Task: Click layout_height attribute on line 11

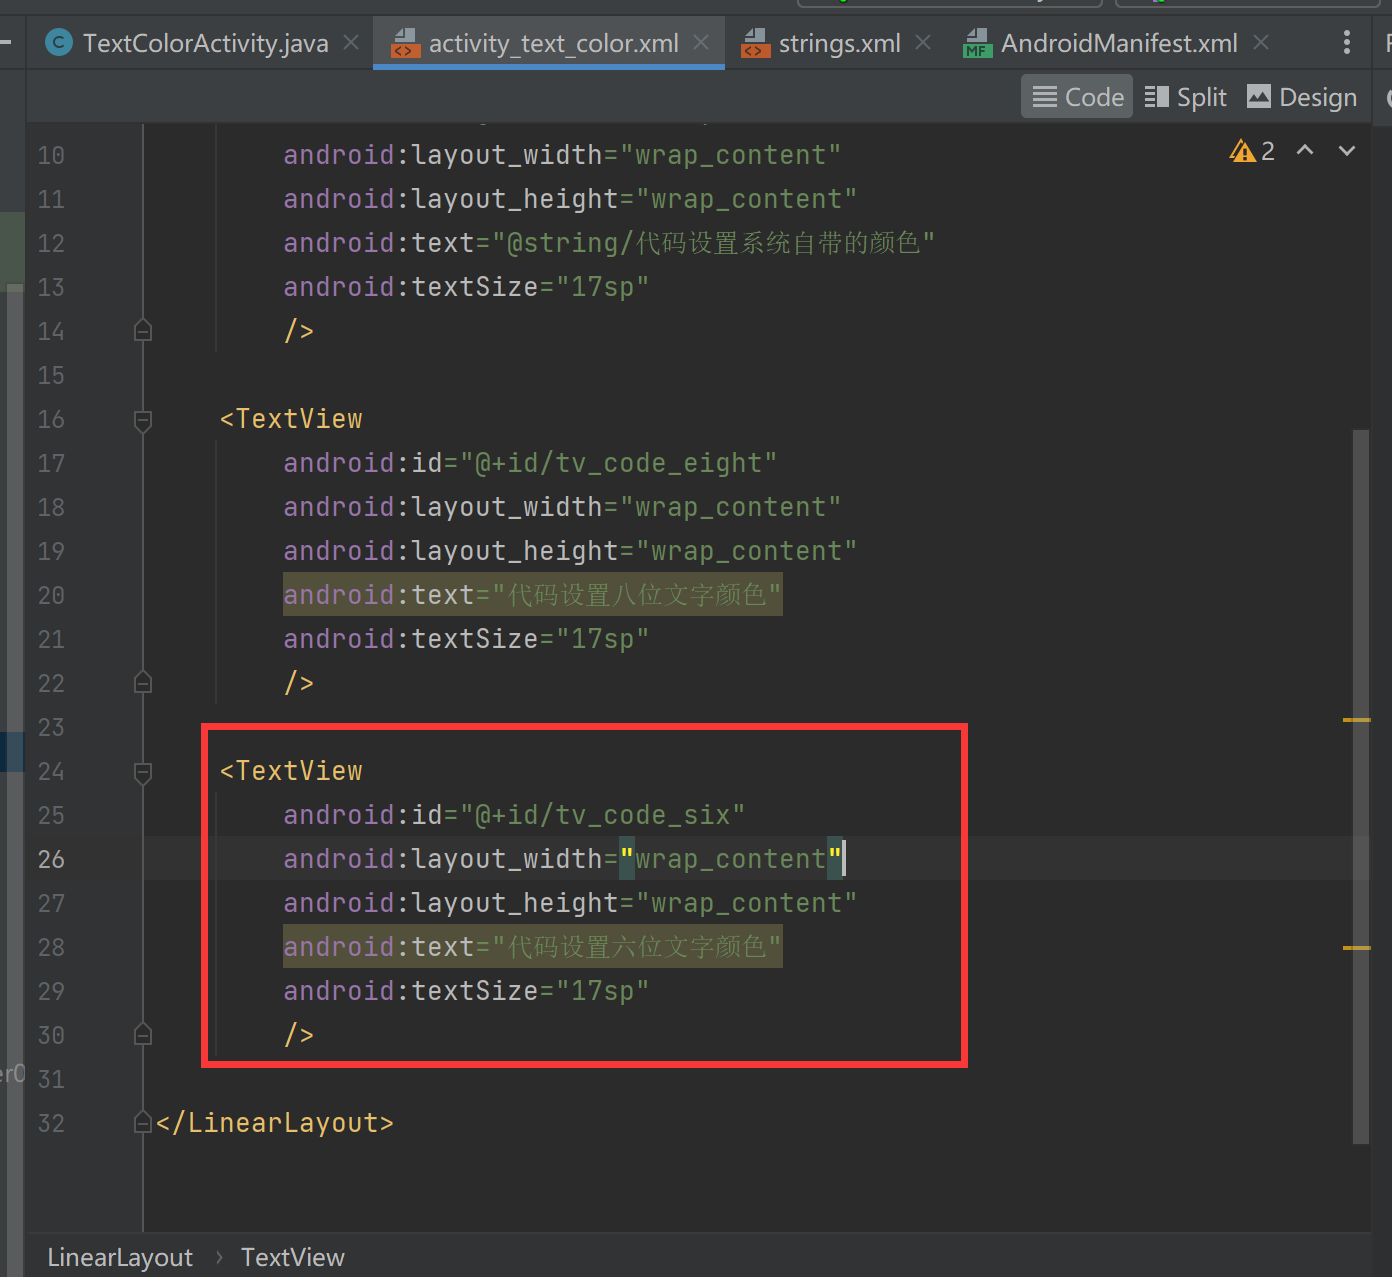Action: point(570,199)
